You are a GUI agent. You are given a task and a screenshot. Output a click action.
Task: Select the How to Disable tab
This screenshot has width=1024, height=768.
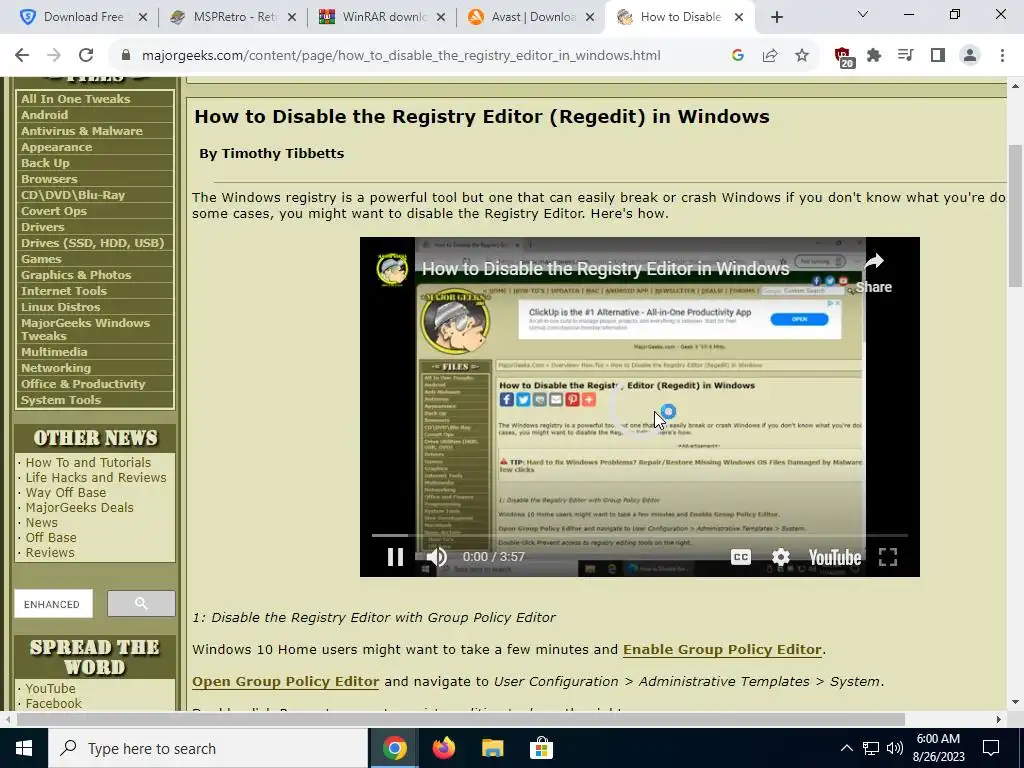679,18
